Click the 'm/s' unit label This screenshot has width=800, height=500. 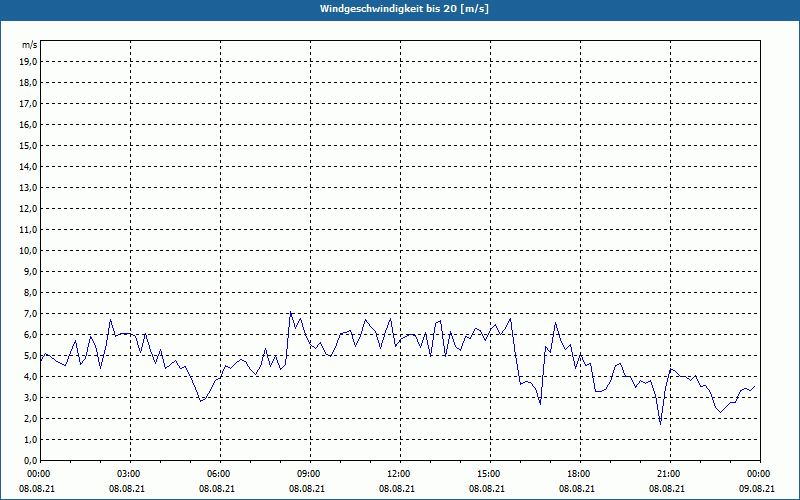[x=30, y=45]
